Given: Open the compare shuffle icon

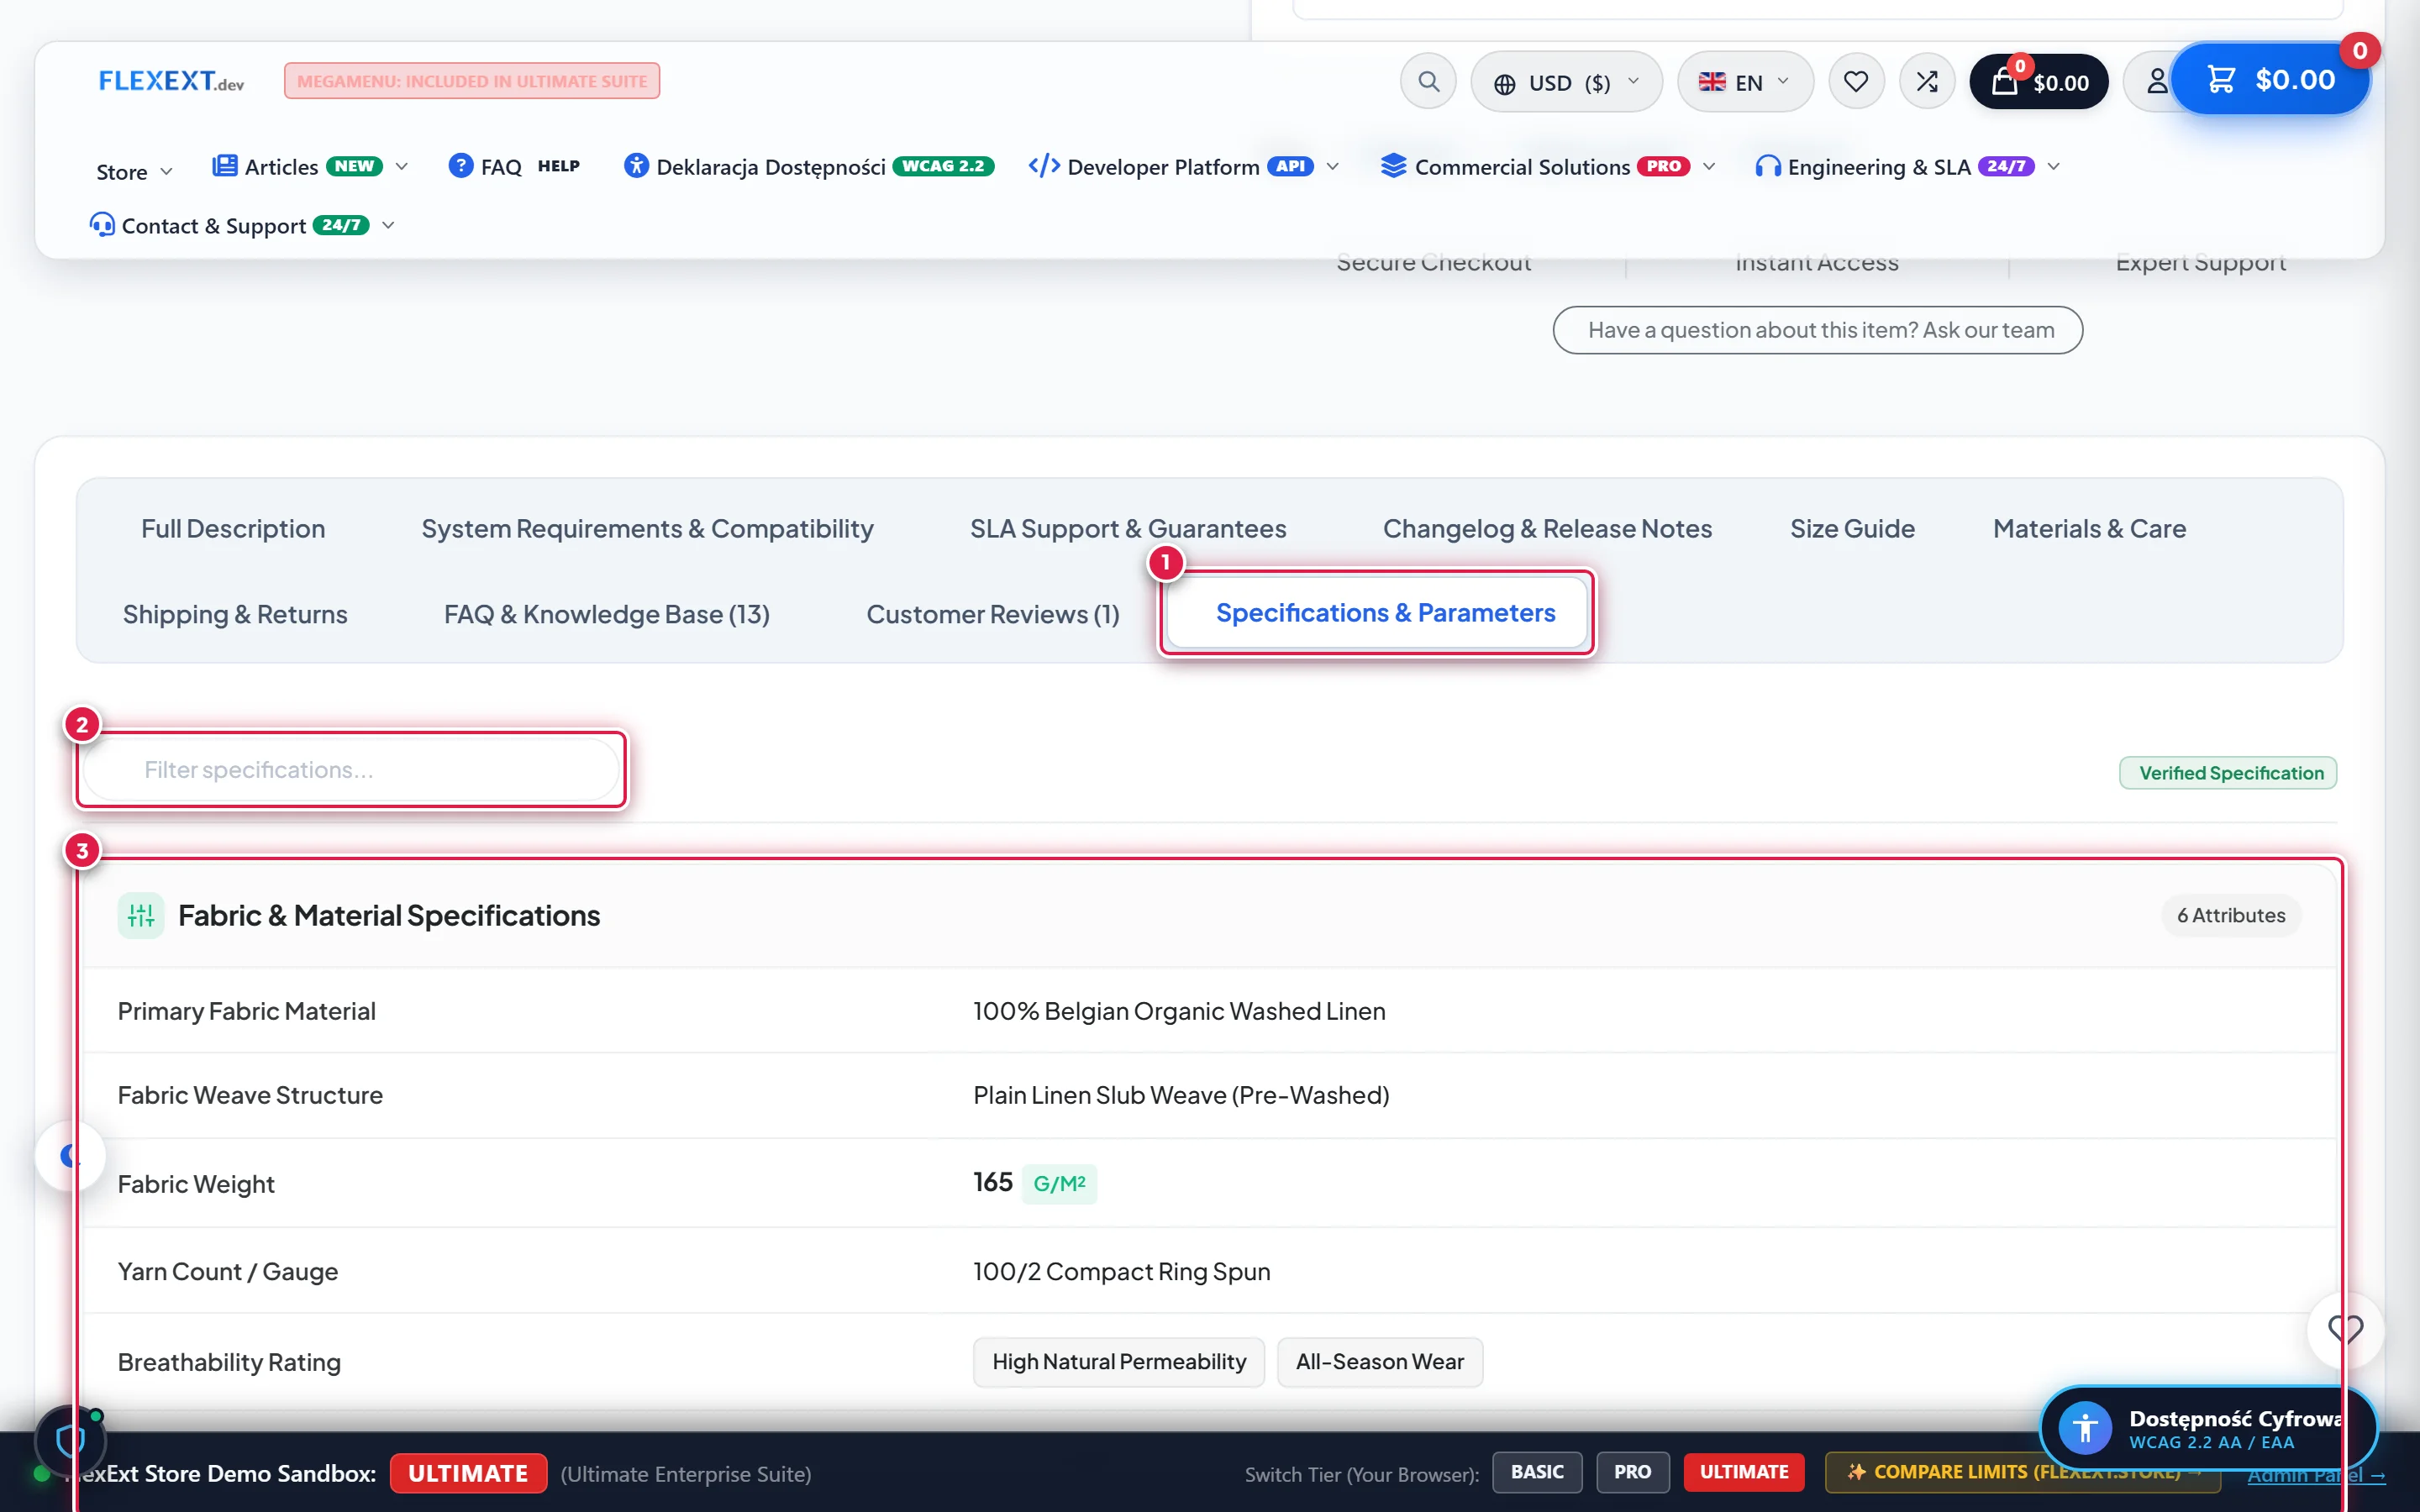Looking at the screenshot, I should click(1927, 82).
